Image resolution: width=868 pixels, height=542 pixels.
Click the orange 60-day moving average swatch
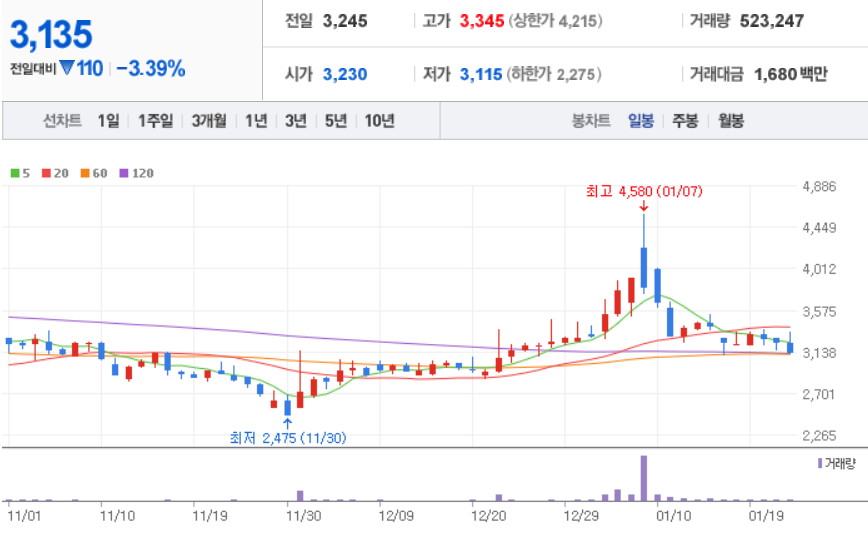pos(85,173)
